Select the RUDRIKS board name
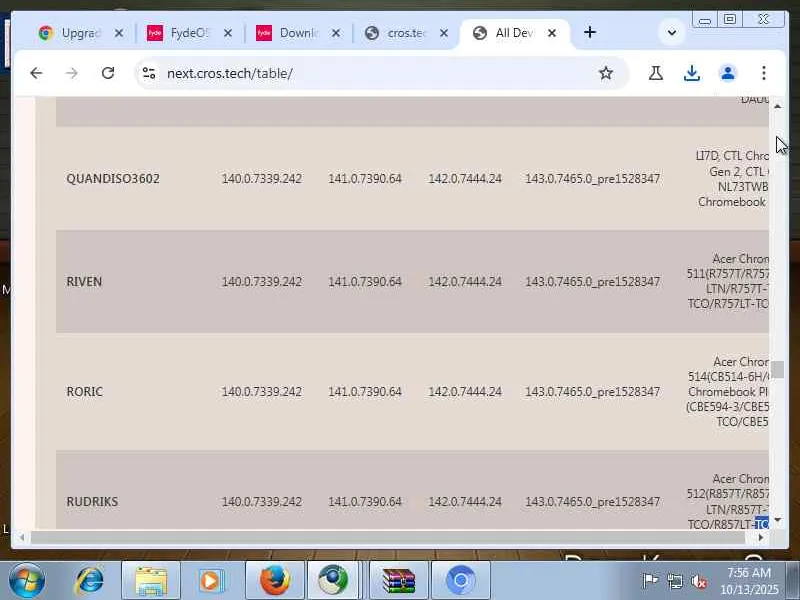This screenshot has width=800, height=600. [92, 502]
